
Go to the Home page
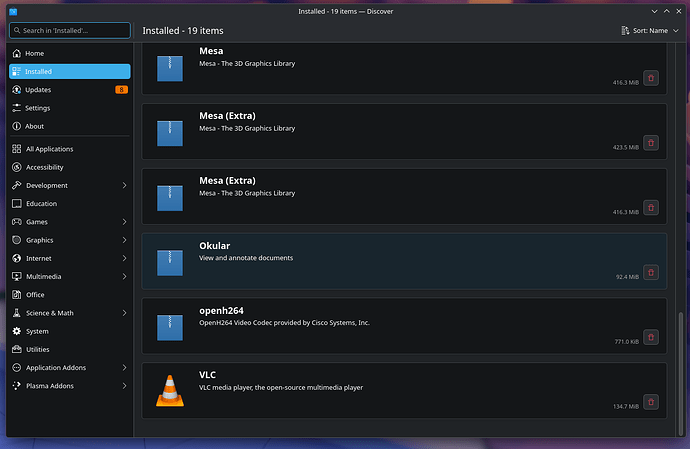pyautogui.click(x=35, y=53)
